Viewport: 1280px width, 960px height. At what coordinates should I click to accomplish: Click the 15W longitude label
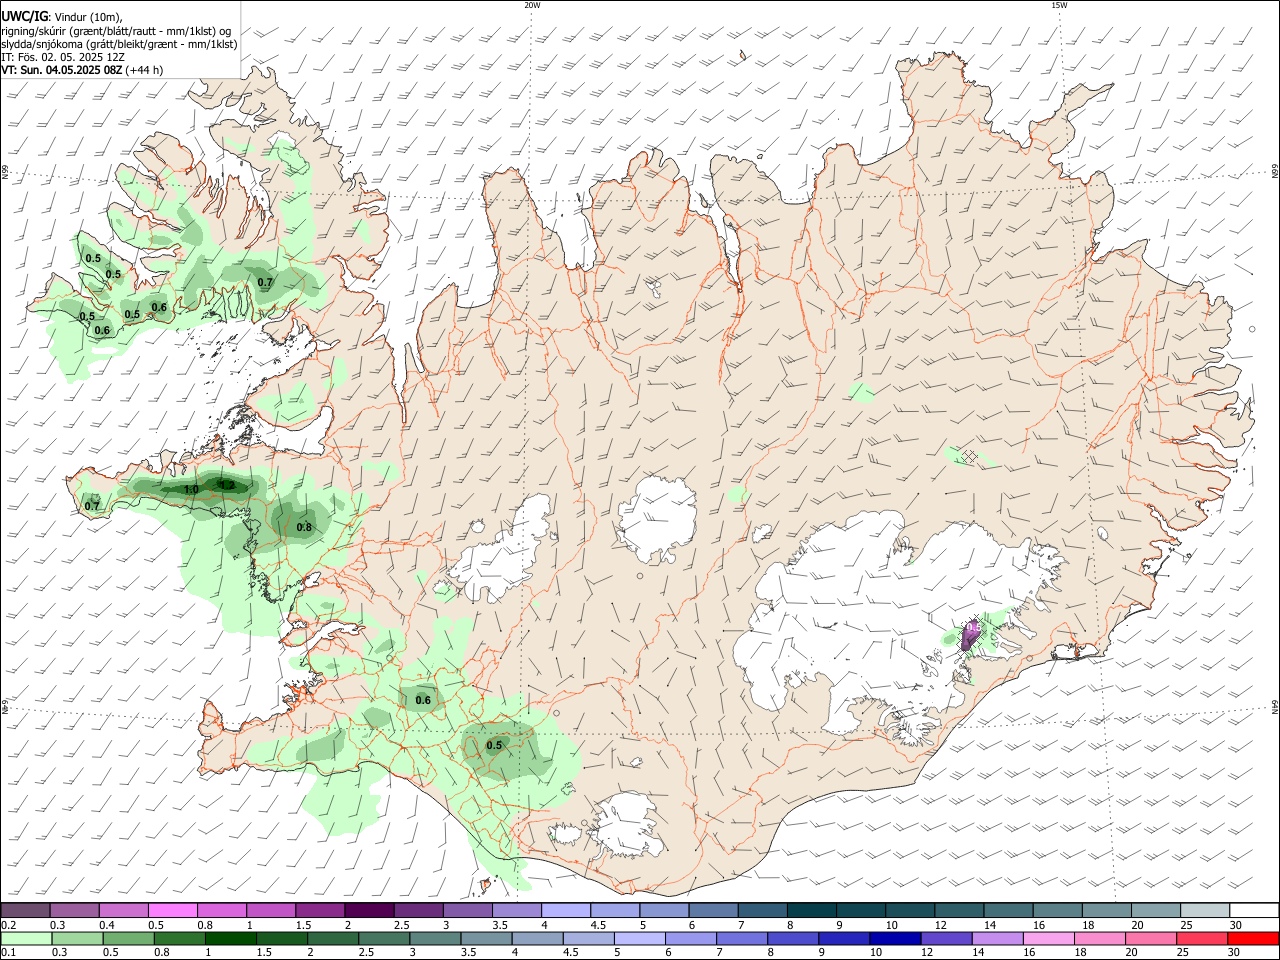1059,5
